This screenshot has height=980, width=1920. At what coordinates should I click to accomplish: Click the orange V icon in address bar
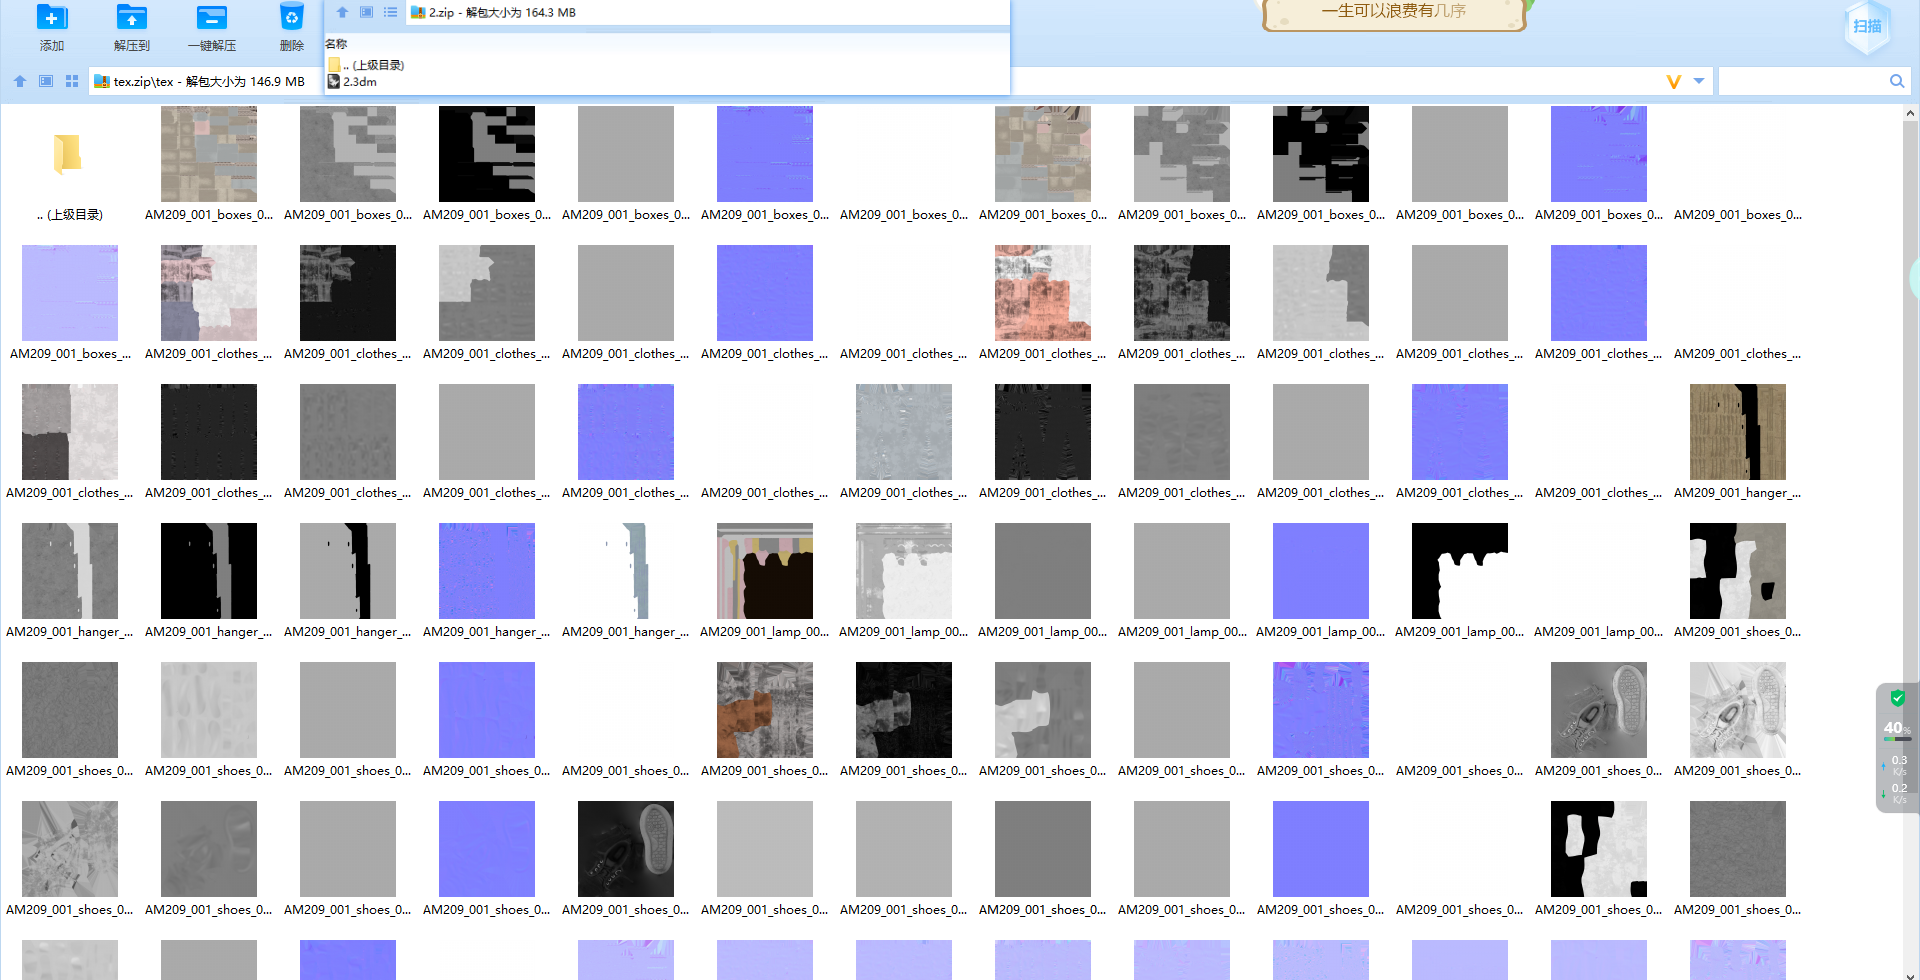(1674, 81)
